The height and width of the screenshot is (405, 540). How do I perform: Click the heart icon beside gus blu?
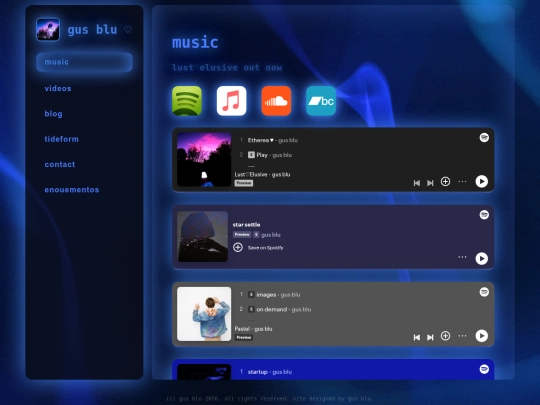coord(128,30)
